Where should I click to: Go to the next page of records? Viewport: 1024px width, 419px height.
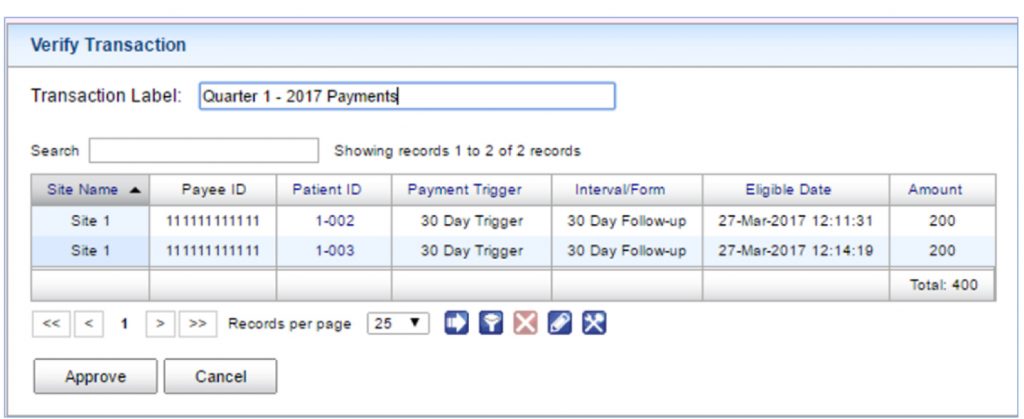coord(160,324)
